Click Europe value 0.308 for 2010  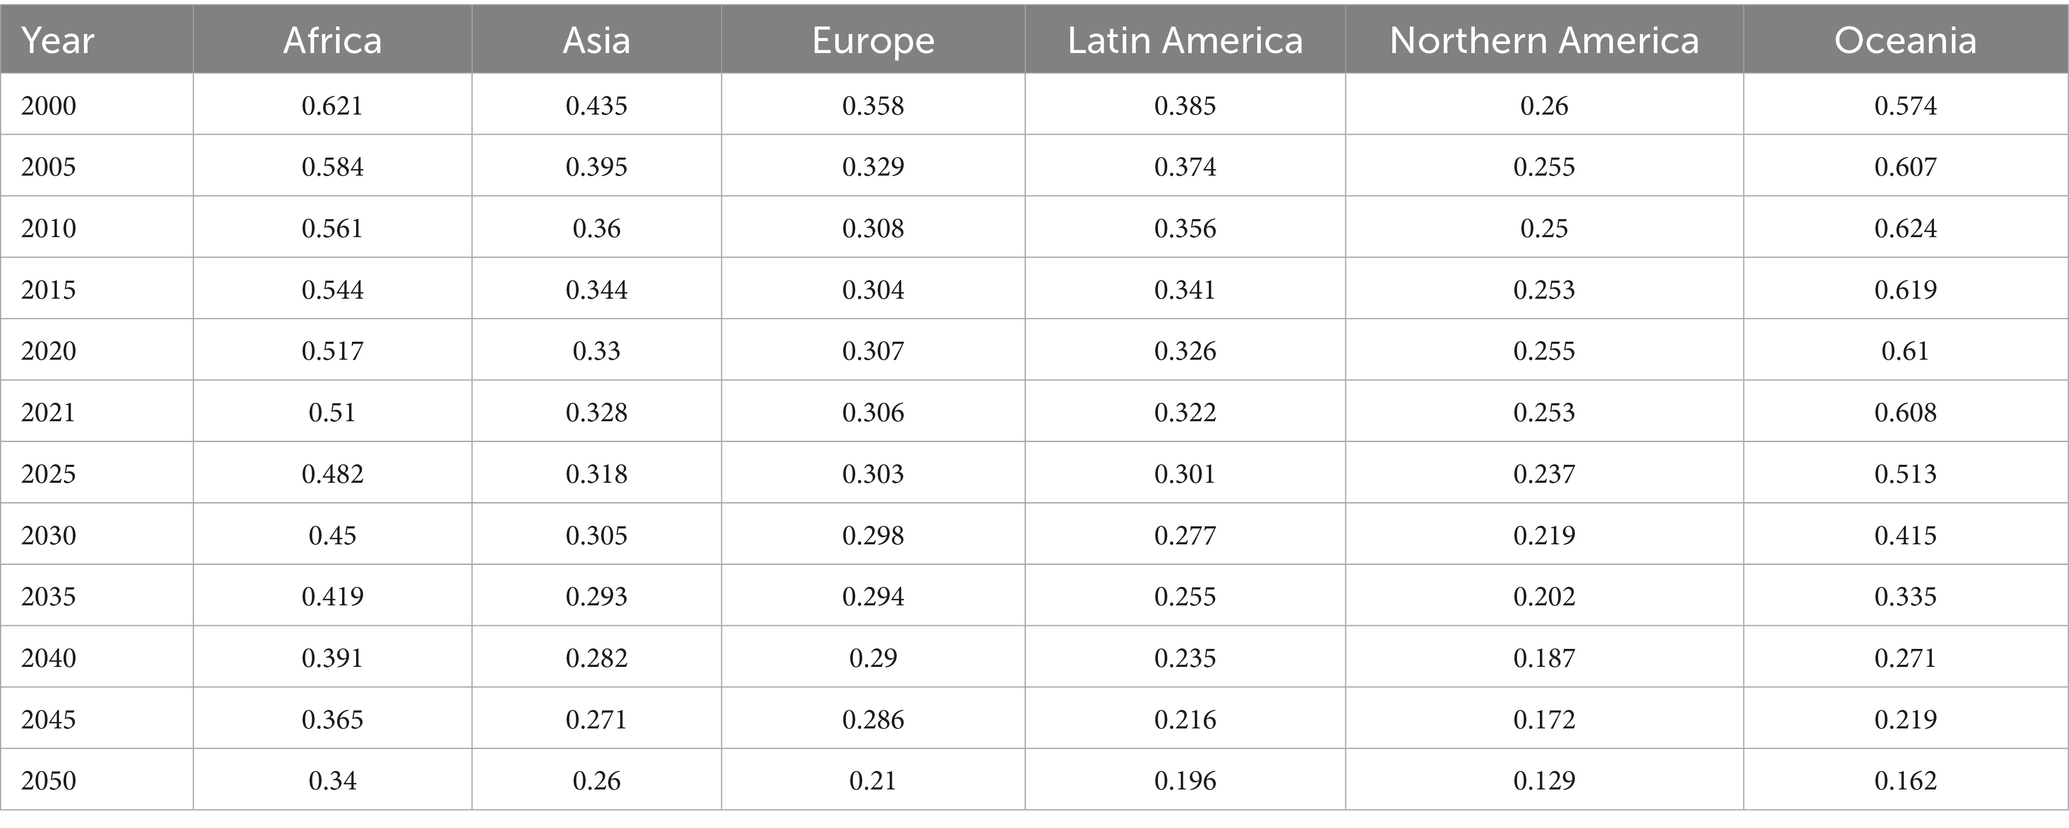[x=873, y=228]
